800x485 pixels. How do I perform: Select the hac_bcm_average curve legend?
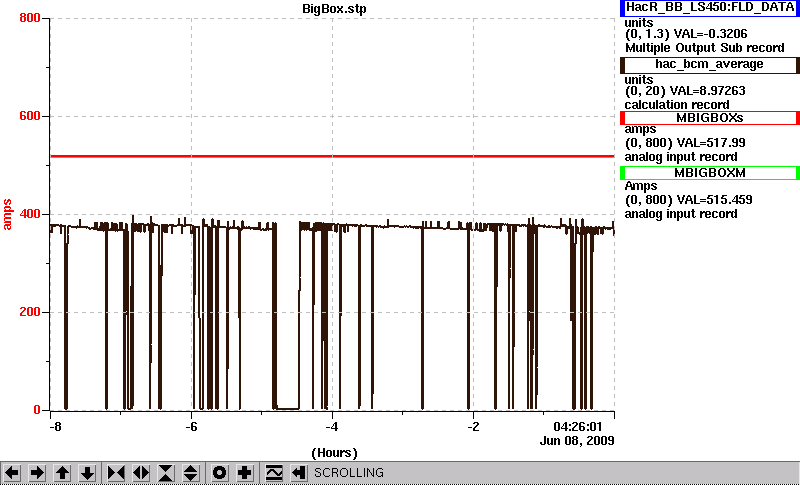[x=710, y=64]
